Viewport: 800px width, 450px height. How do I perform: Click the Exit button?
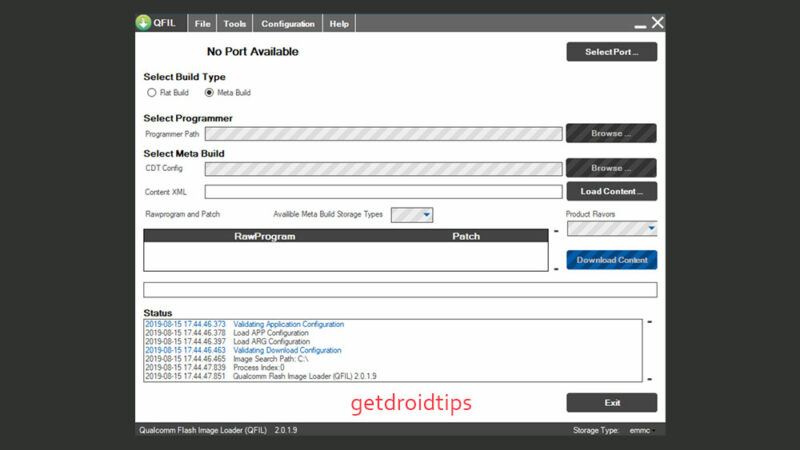tap(612, 403)
